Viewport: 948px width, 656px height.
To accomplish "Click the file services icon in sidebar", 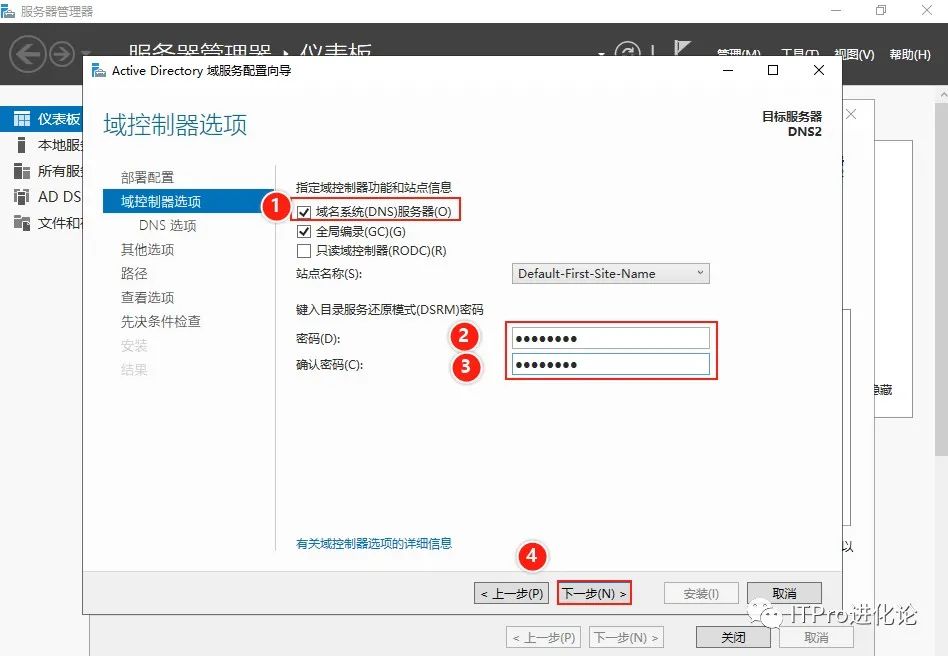I will point(22,222).
